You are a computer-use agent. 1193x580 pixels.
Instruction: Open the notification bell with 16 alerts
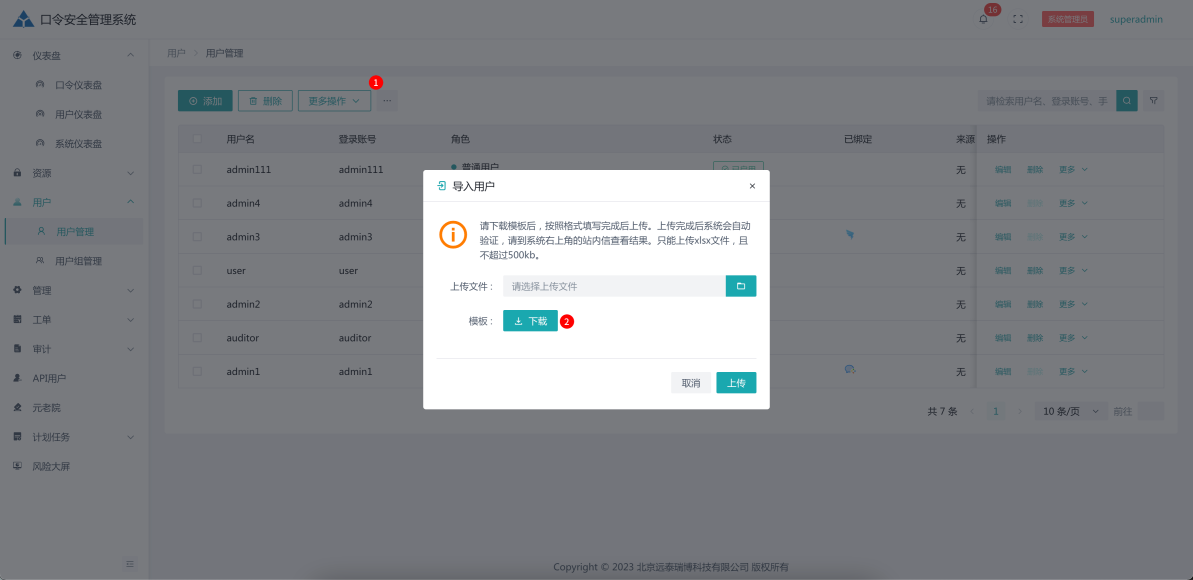tap(983, 18)
